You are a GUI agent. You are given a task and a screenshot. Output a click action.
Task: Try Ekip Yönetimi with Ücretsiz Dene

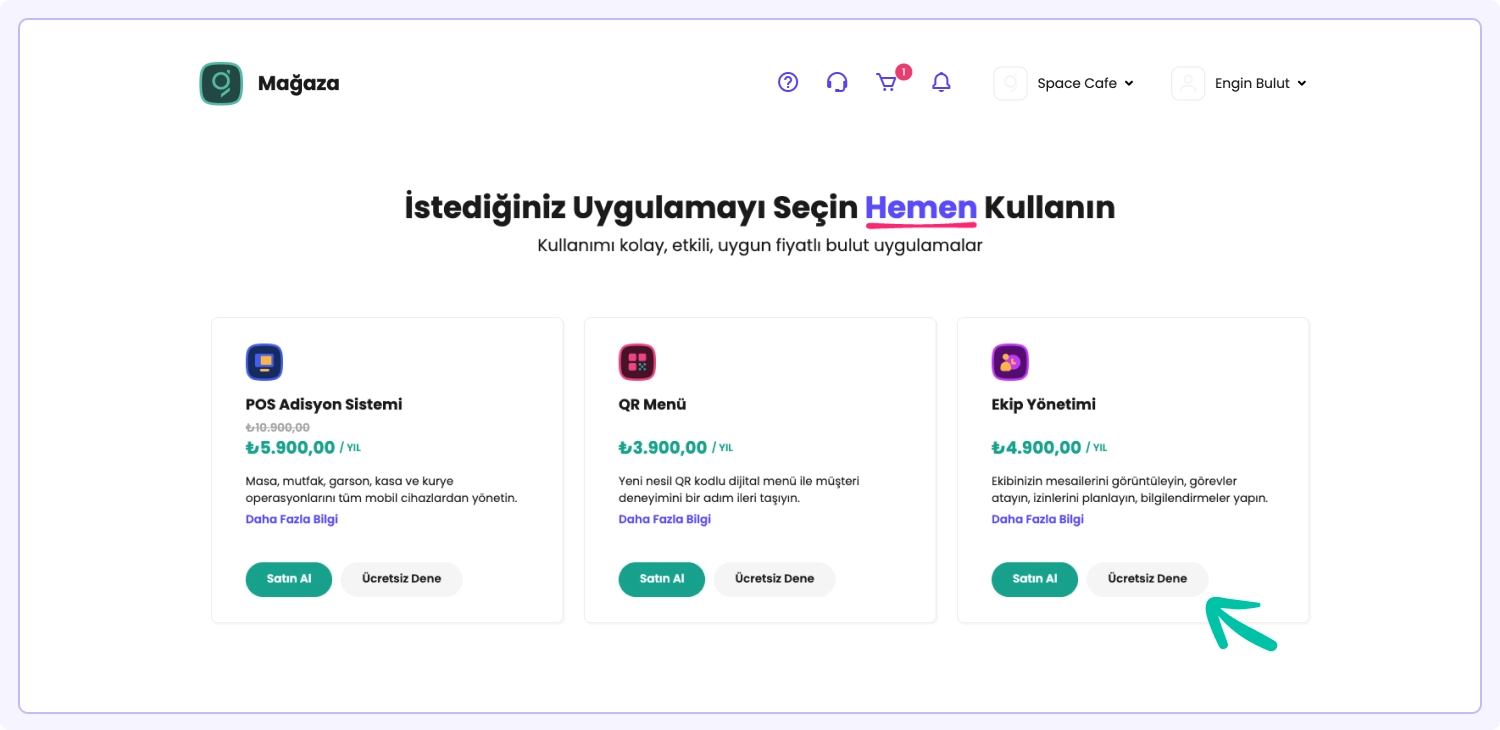click(x=1147, y=579)
